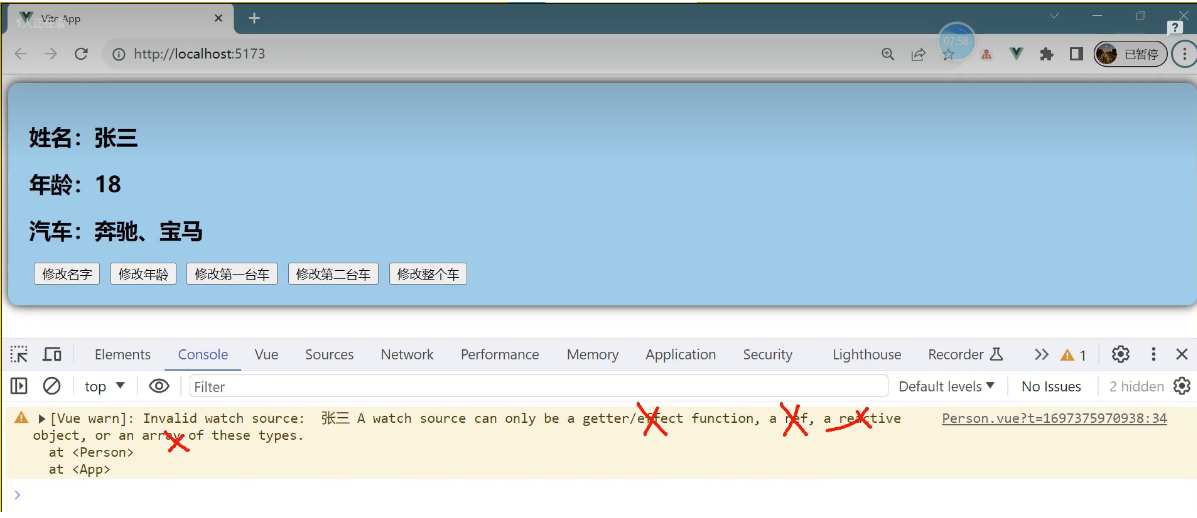Switch to the Network tab
The image size is (1197, 518).
tap(407, 355)
